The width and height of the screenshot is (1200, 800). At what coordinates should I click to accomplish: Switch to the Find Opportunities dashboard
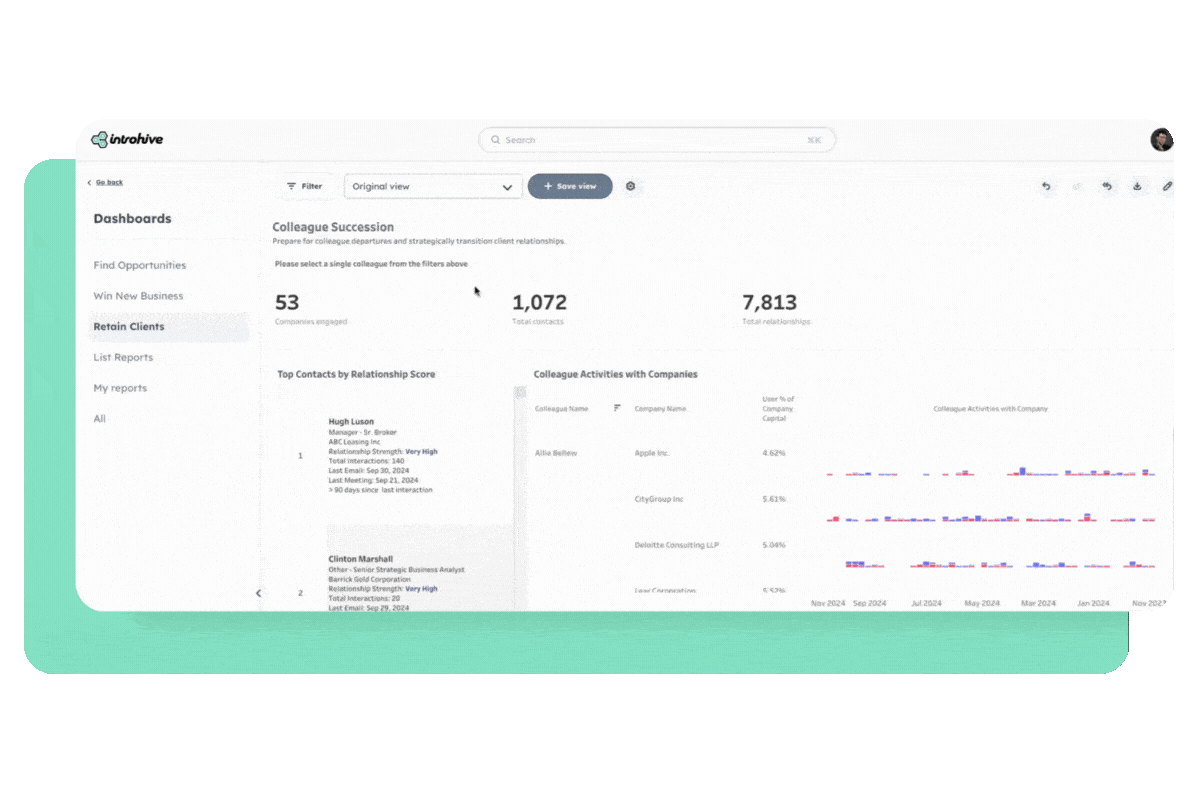(x=139, y=265)
